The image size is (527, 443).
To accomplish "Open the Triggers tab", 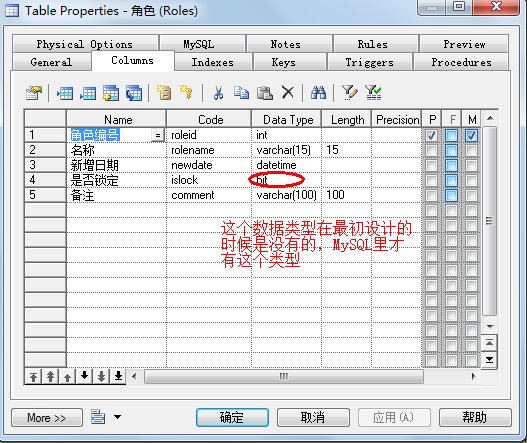I will point(369,62).
